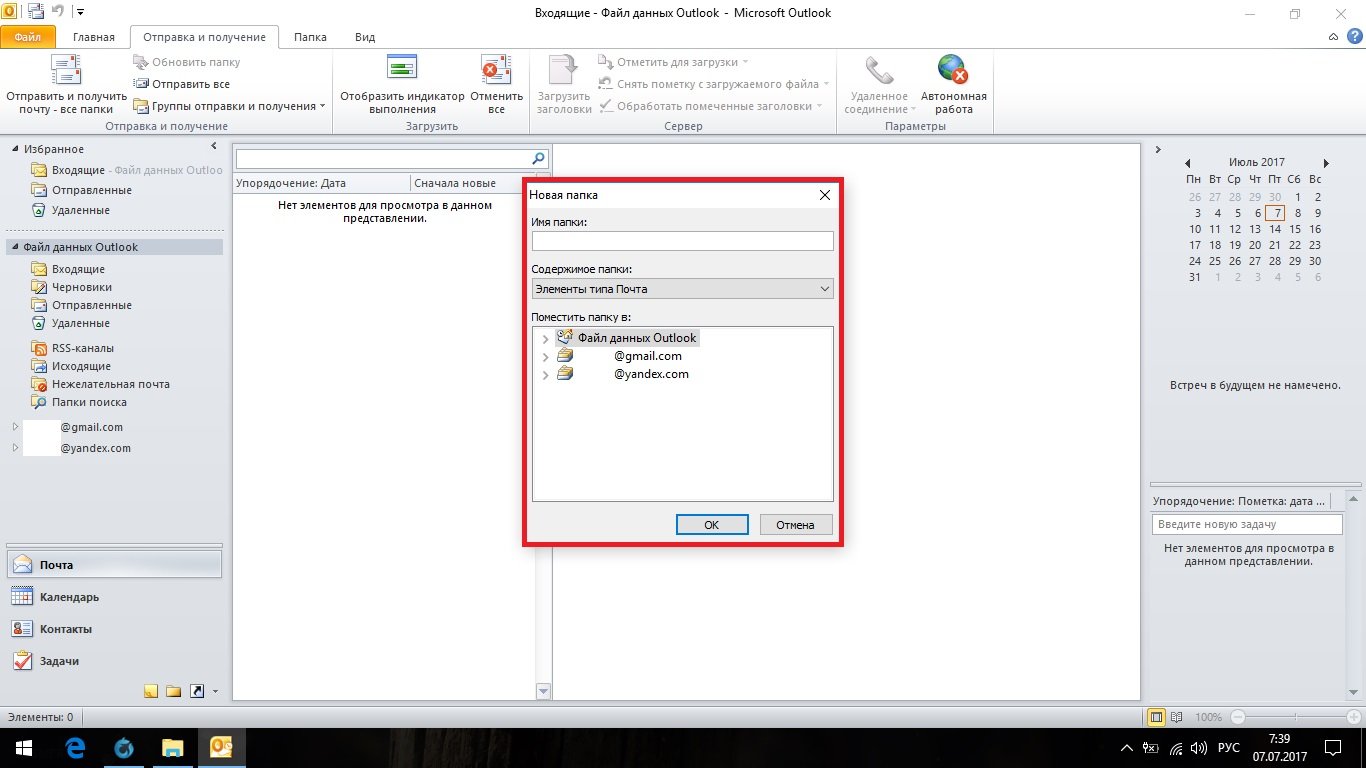This screenshot has width=1366, height=768.
Task: Minimize the navigation pane with its chevron
Action: coord(215,149)
